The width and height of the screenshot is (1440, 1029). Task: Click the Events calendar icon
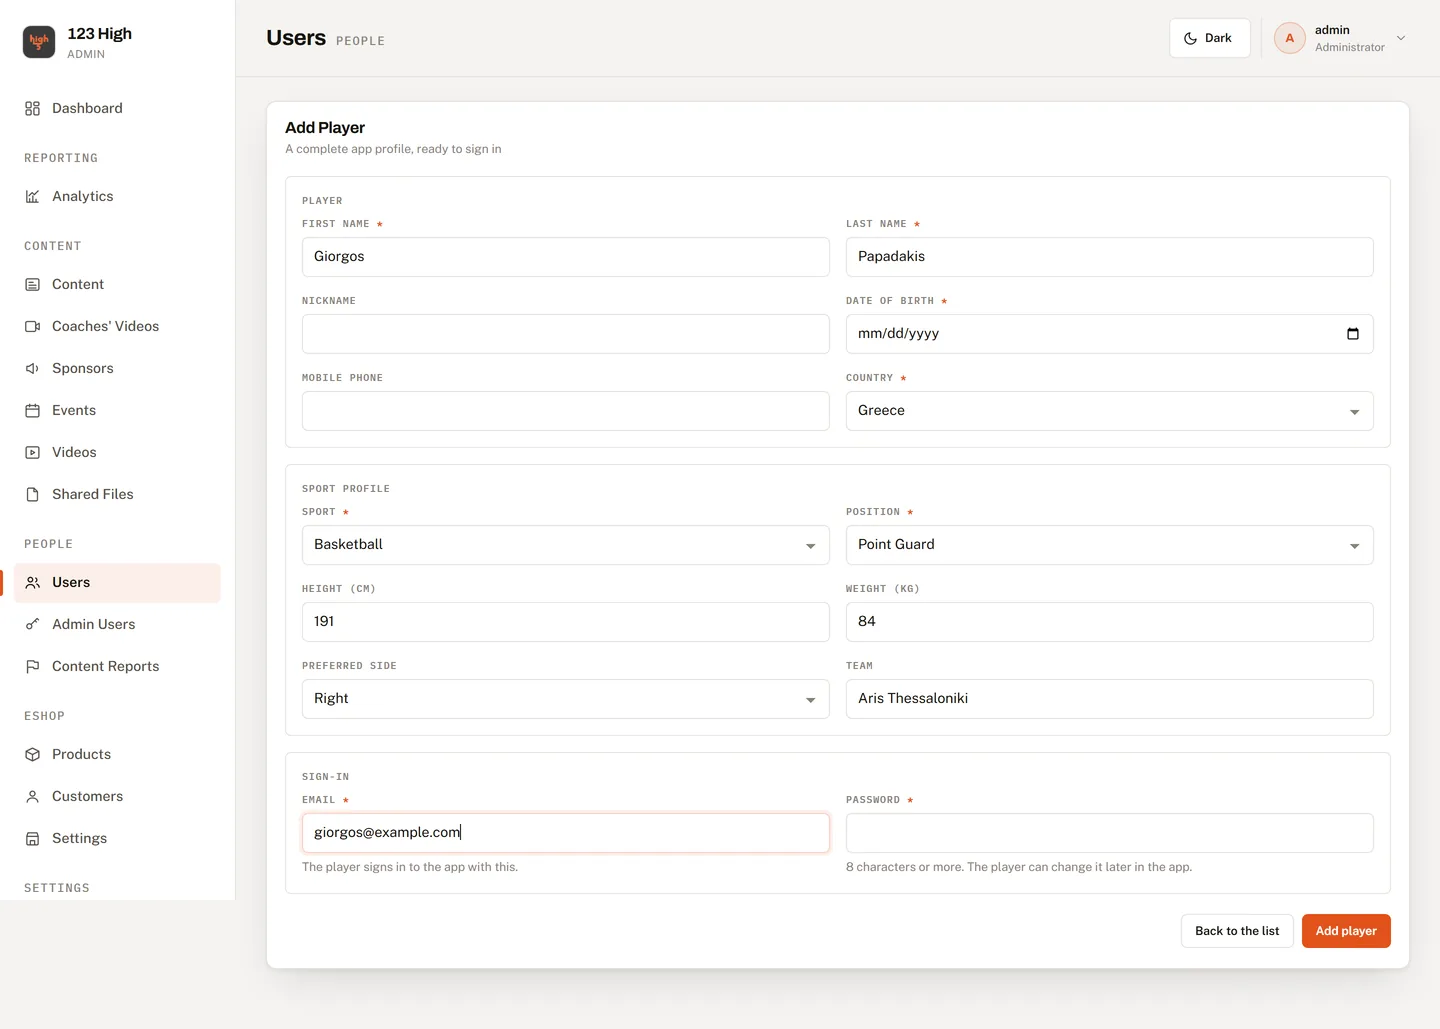coord(32,410)
